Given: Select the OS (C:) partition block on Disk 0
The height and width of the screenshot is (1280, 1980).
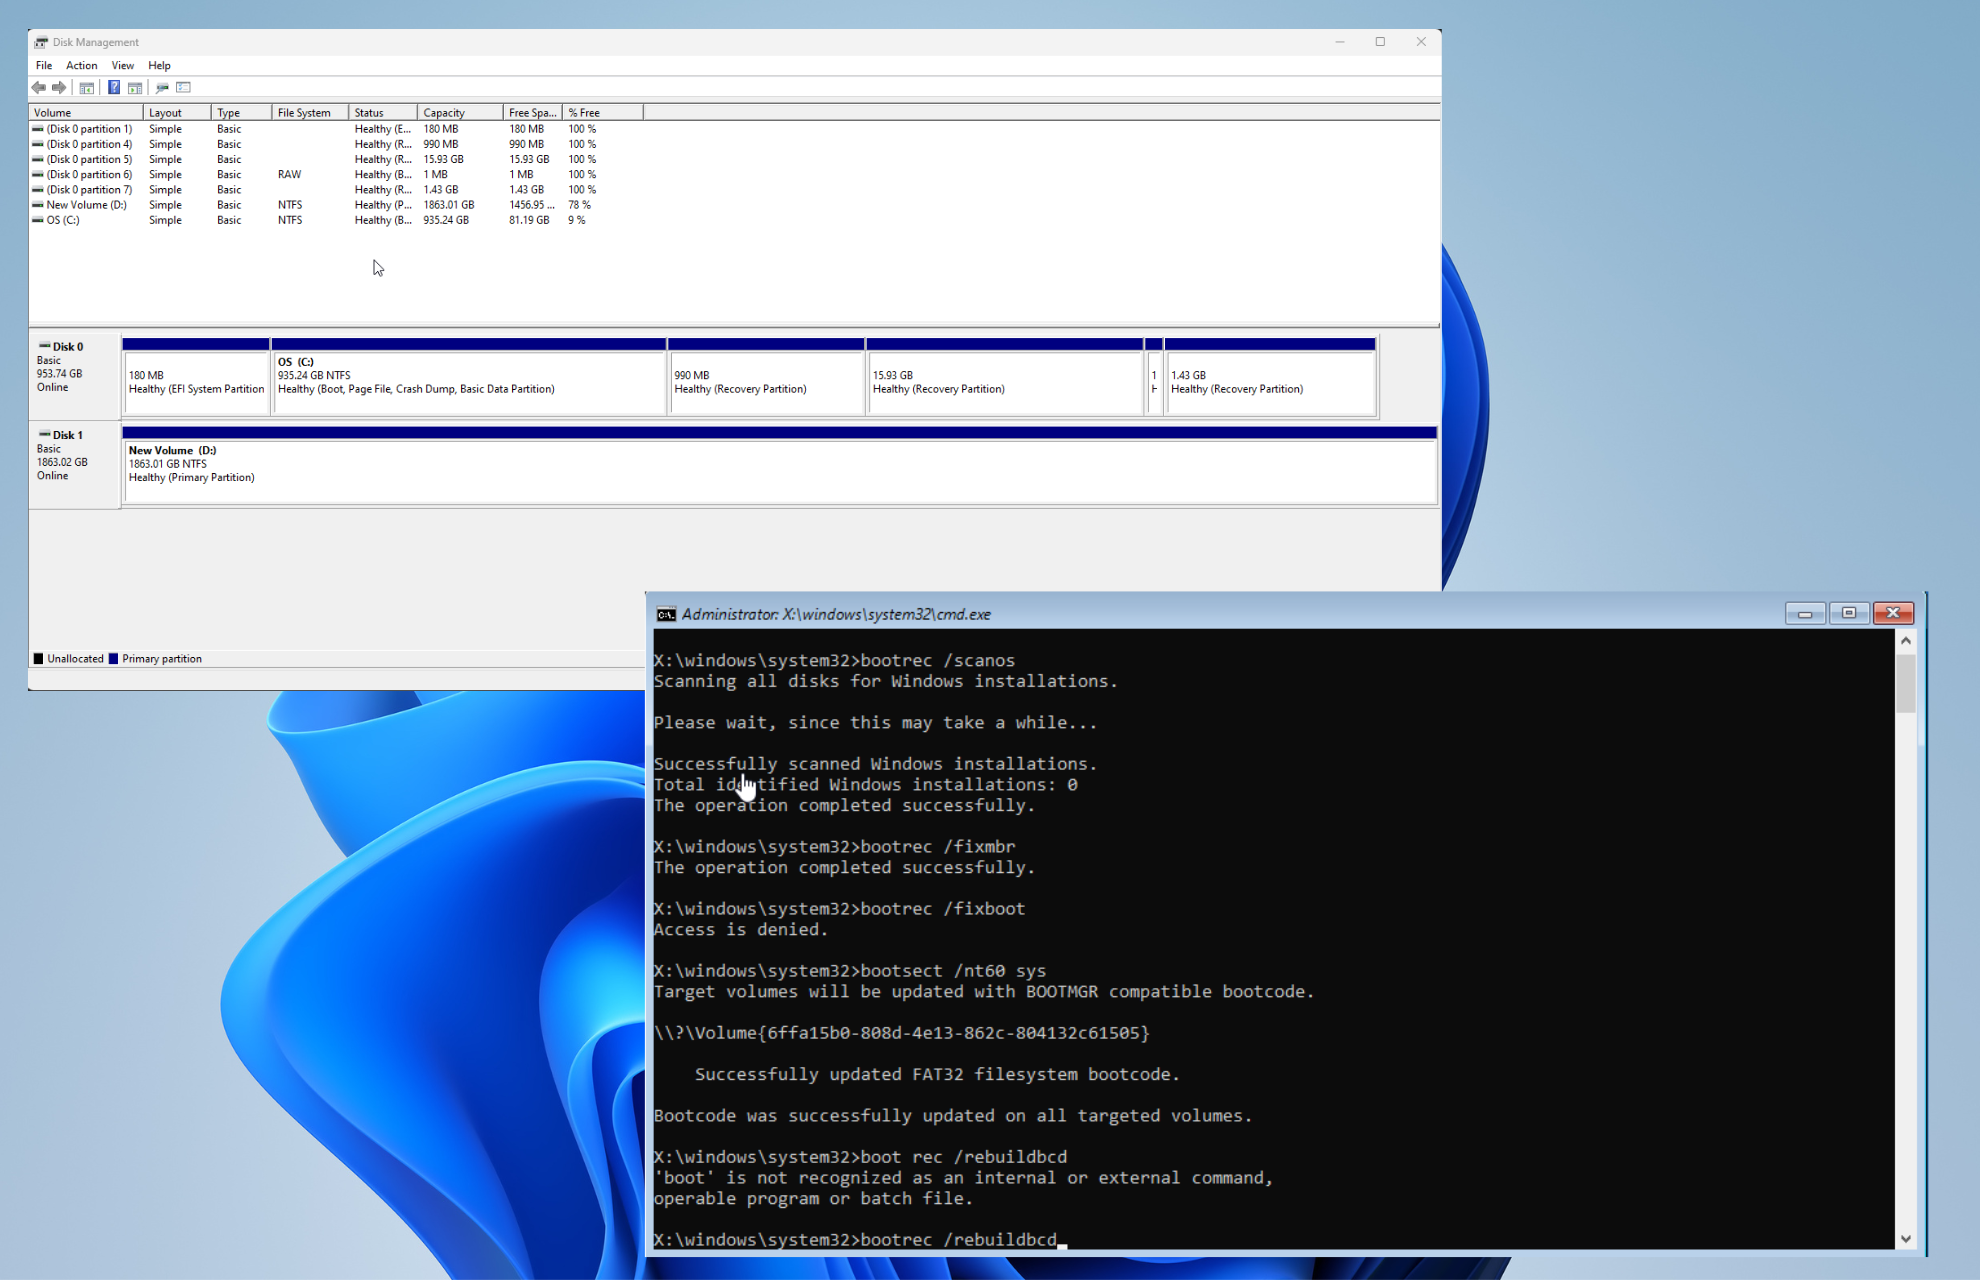Looking at the screenshot, I should [x=468, y=380].
